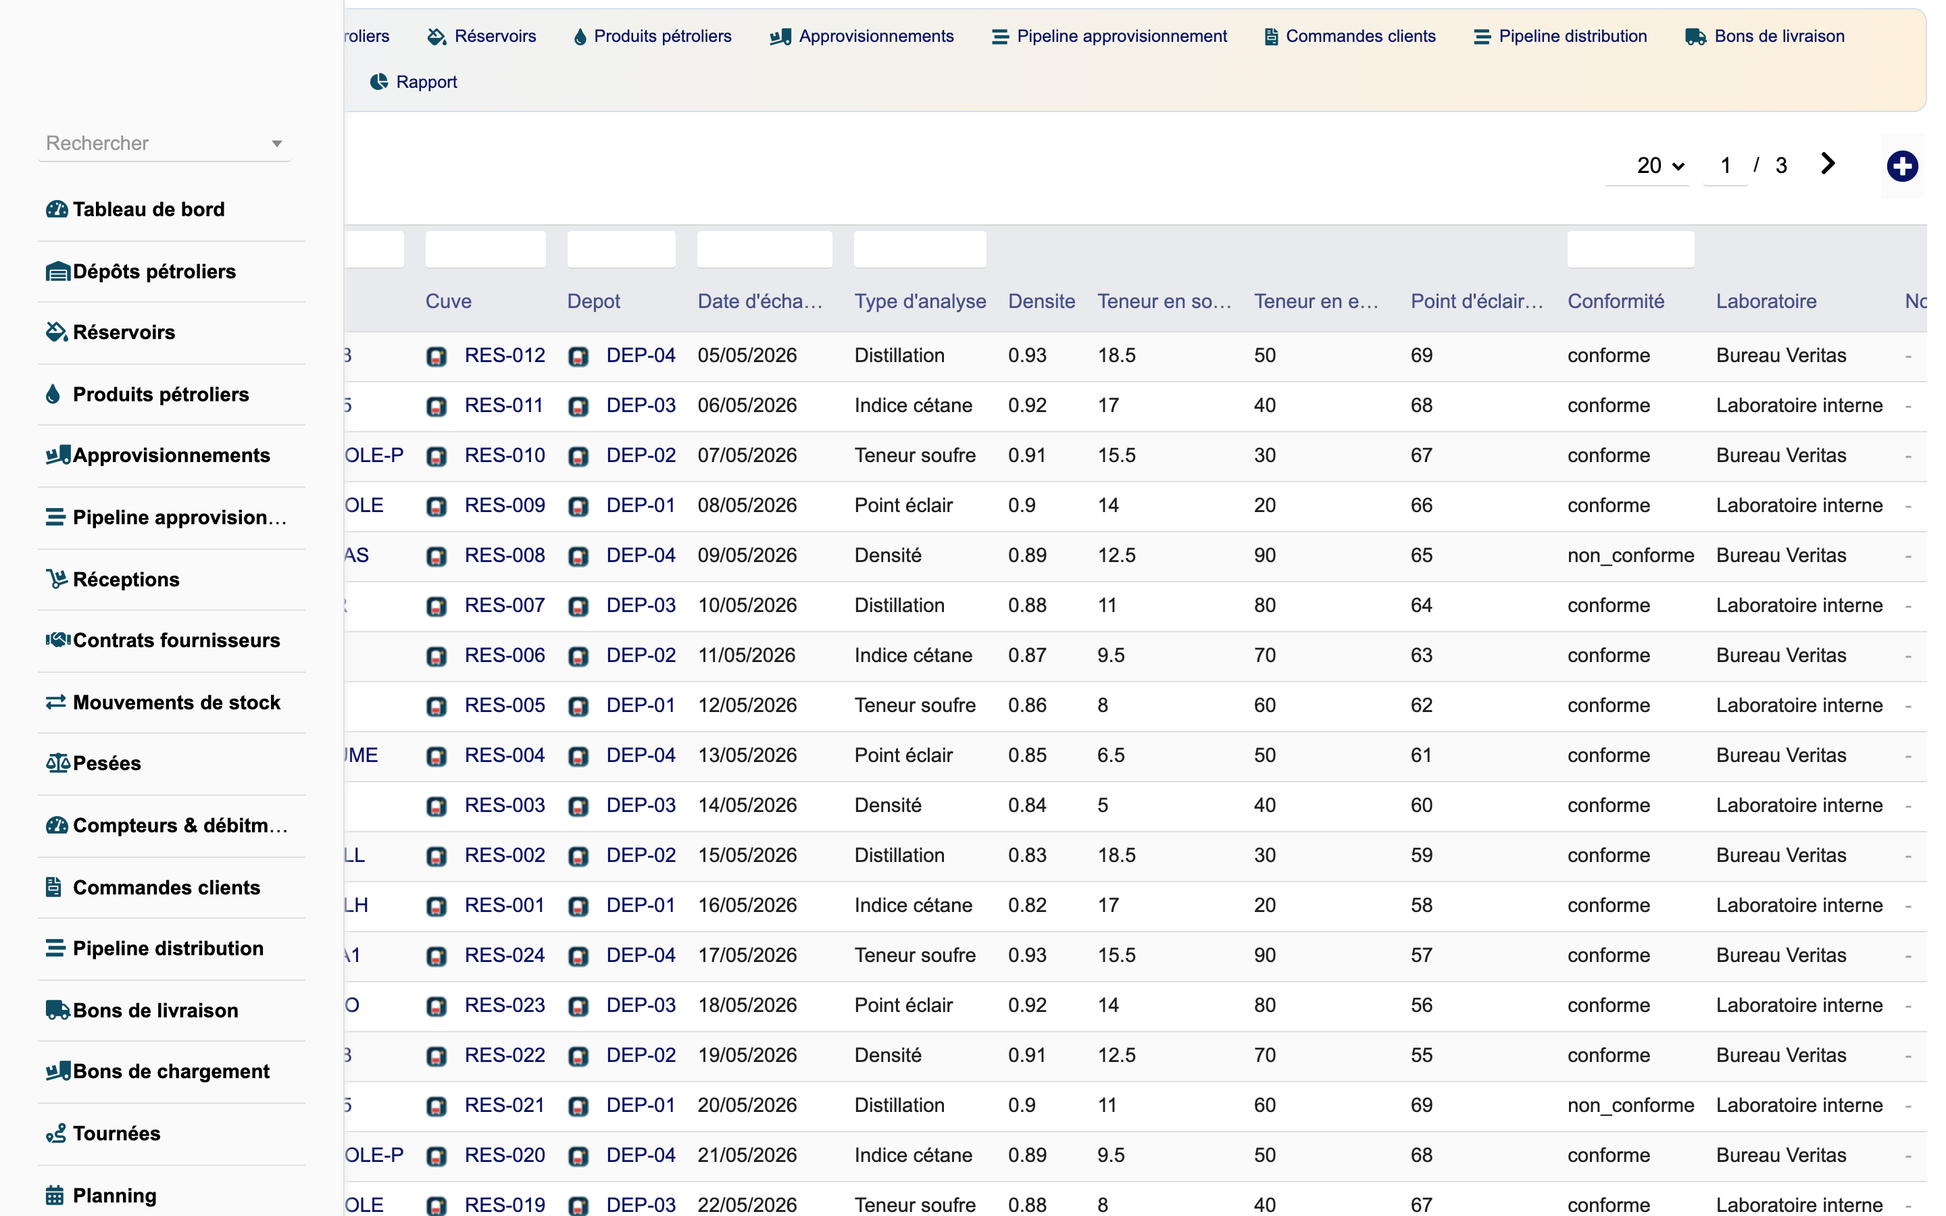Image resolution: width=1946 pixels, height=1216 pixels.
Task: Sort by Teneur en soufre column header
Action: (x=1164, y=301)
